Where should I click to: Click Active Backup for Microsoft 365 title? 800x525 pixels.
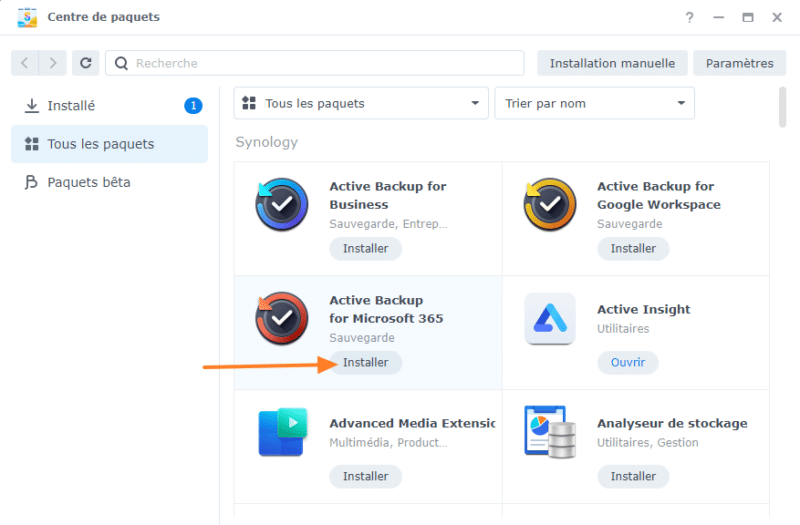point(386,309)
